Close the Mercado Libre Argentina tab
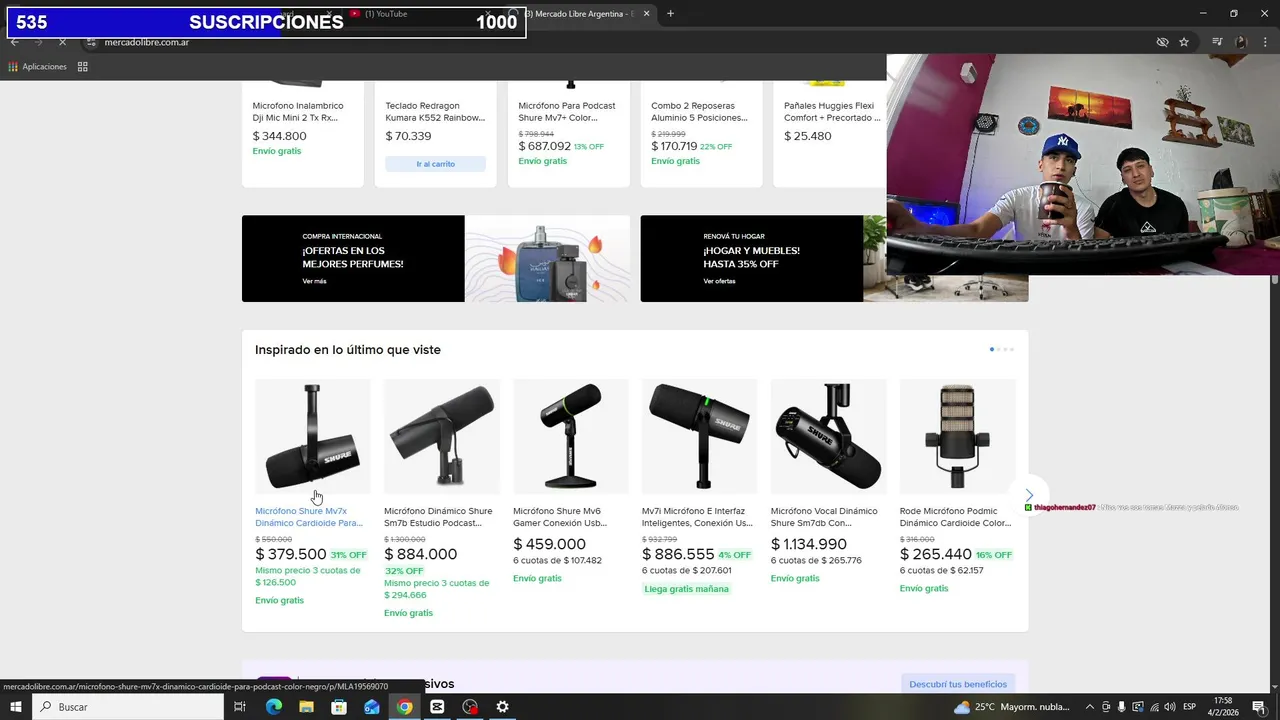 tap(647, 14)
